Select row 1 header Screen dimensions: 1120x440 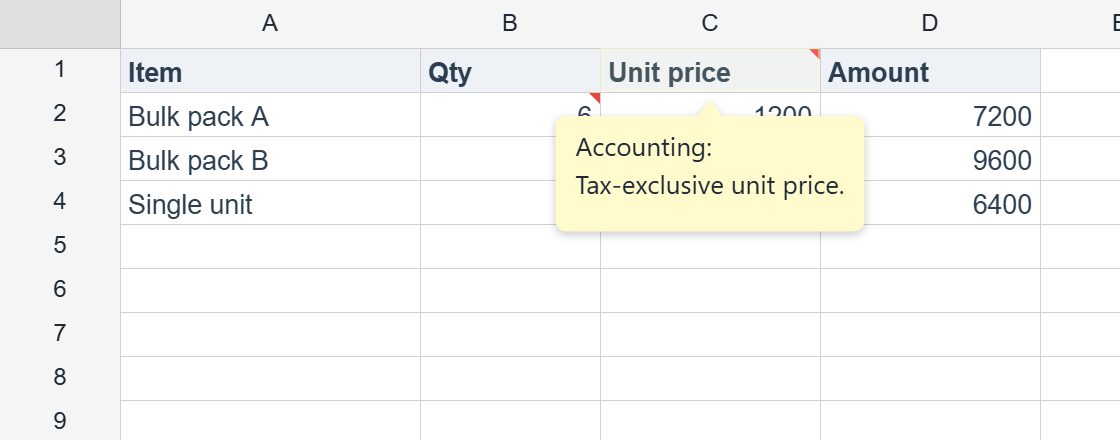point(60,70)
